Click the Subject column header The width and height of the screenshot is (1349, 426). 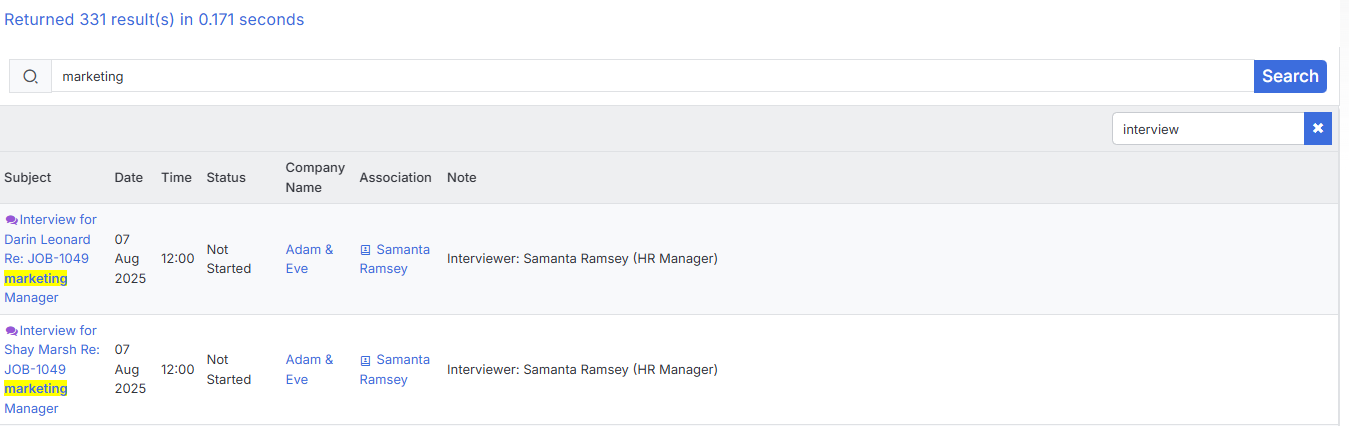(28, 178)
